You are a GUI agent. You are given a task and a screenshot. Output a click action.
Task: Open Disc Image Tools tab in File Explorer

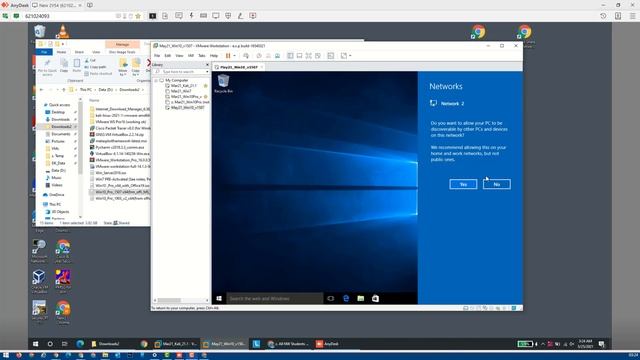click(x=122, y=52)
